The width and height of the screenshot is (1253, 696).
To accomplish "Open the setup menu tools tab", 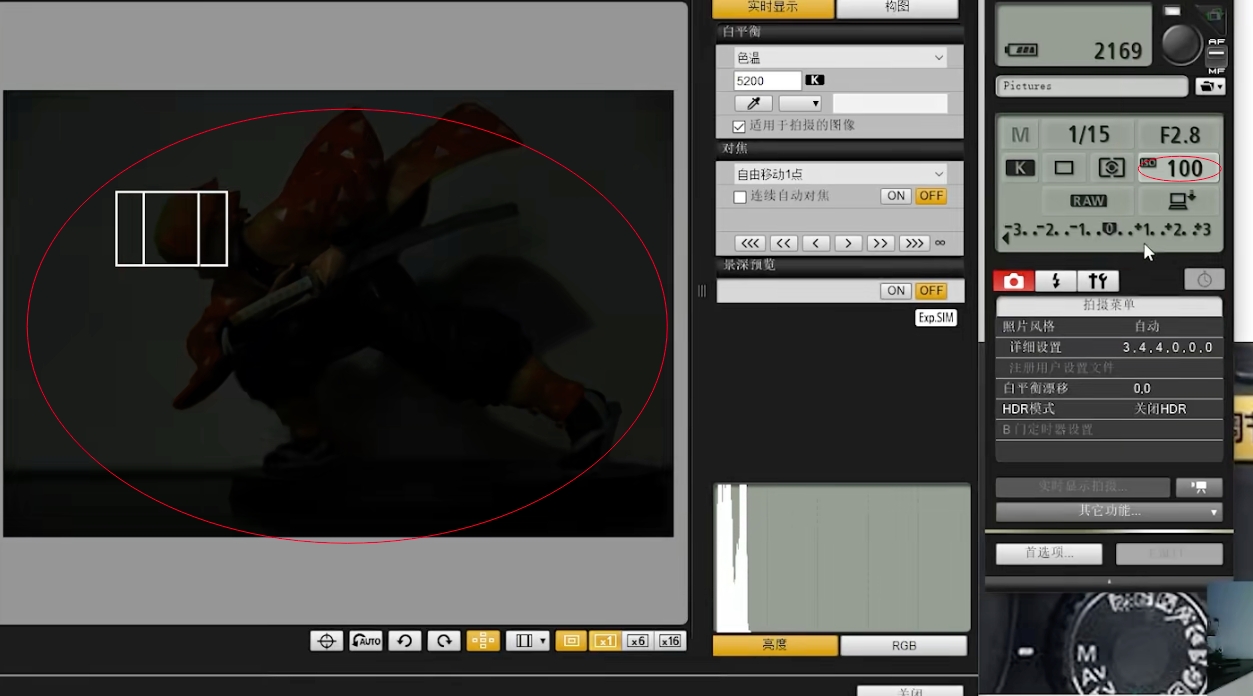I will 1098,281.
